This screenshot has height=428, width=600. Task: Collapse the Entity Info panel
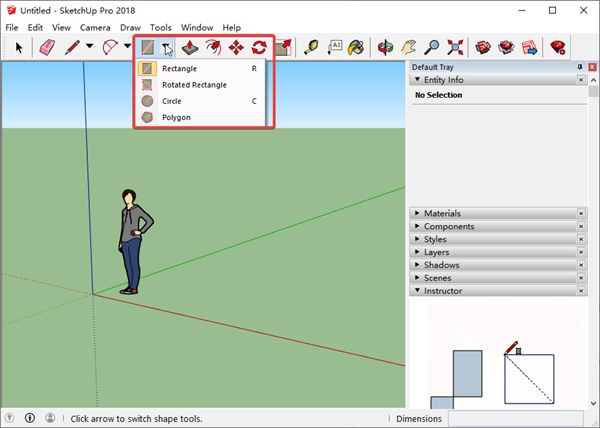click(x=417, y=79)
